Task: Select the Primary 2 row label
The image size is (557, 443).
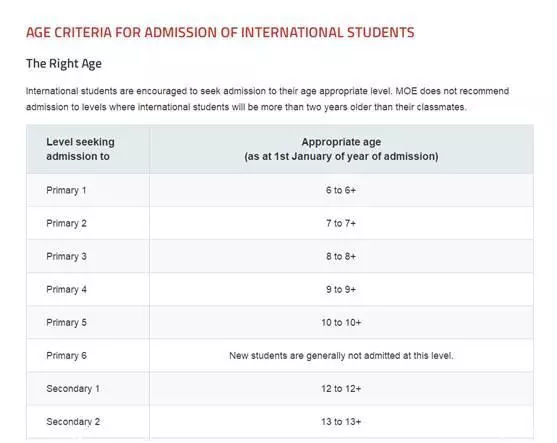Action: coord(66,223)
